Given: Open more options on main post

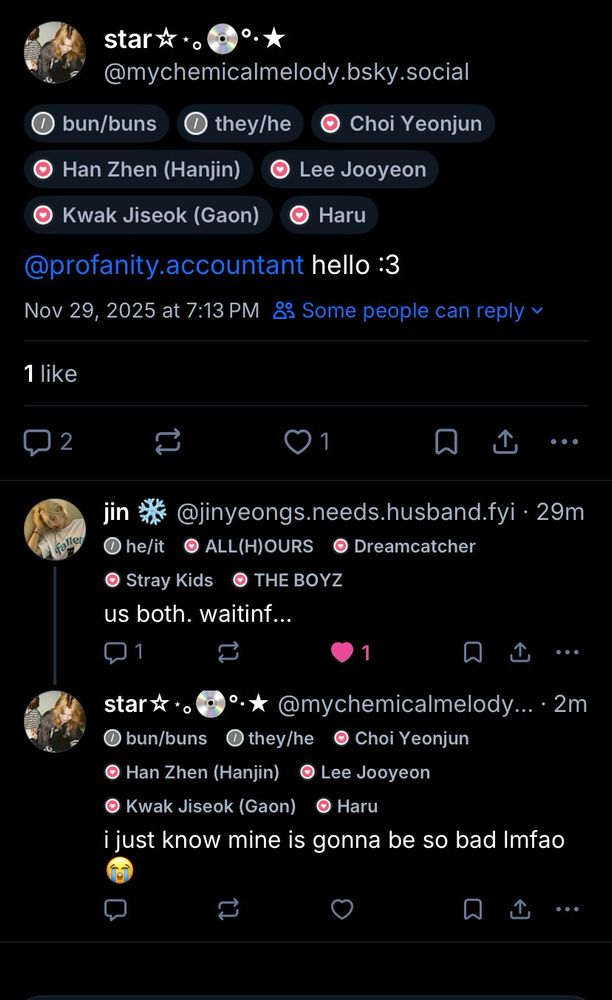Looking at the screenshot, I should click(x=564, y=441).
